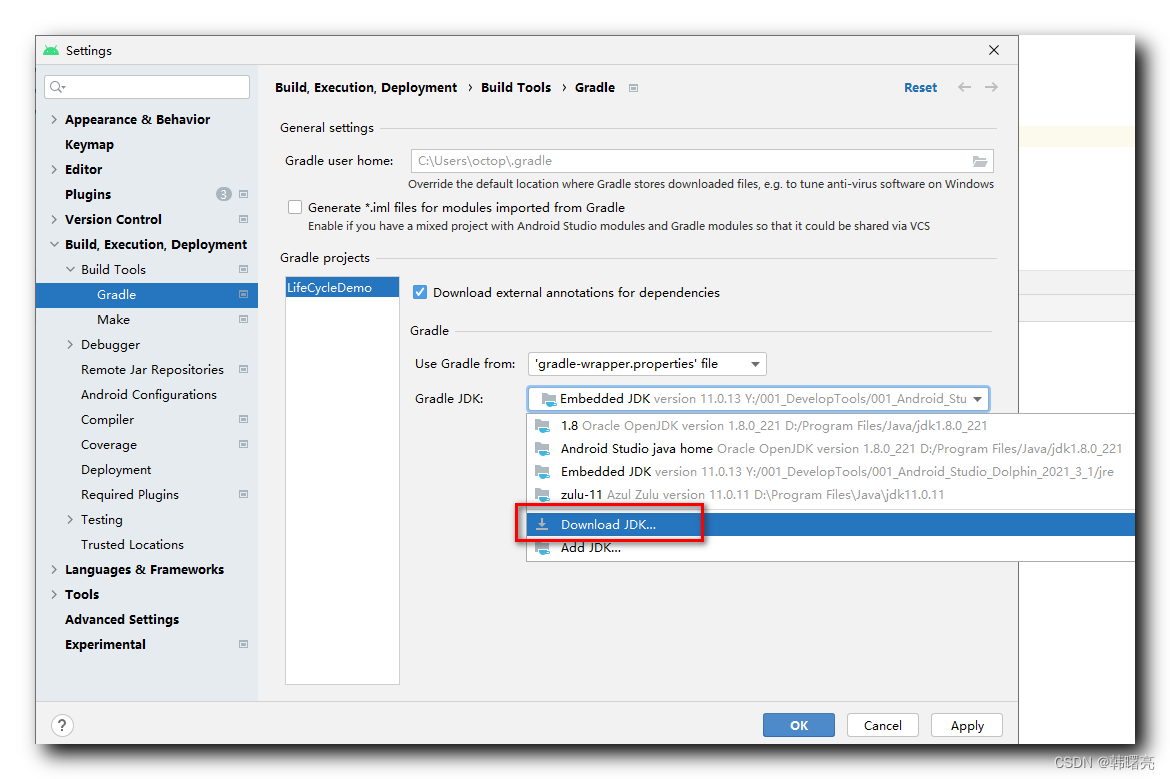This screenshot has height=779, width=1170.
Task: Click the folder icon in Gradle user home field
Action: pos(981,161)
